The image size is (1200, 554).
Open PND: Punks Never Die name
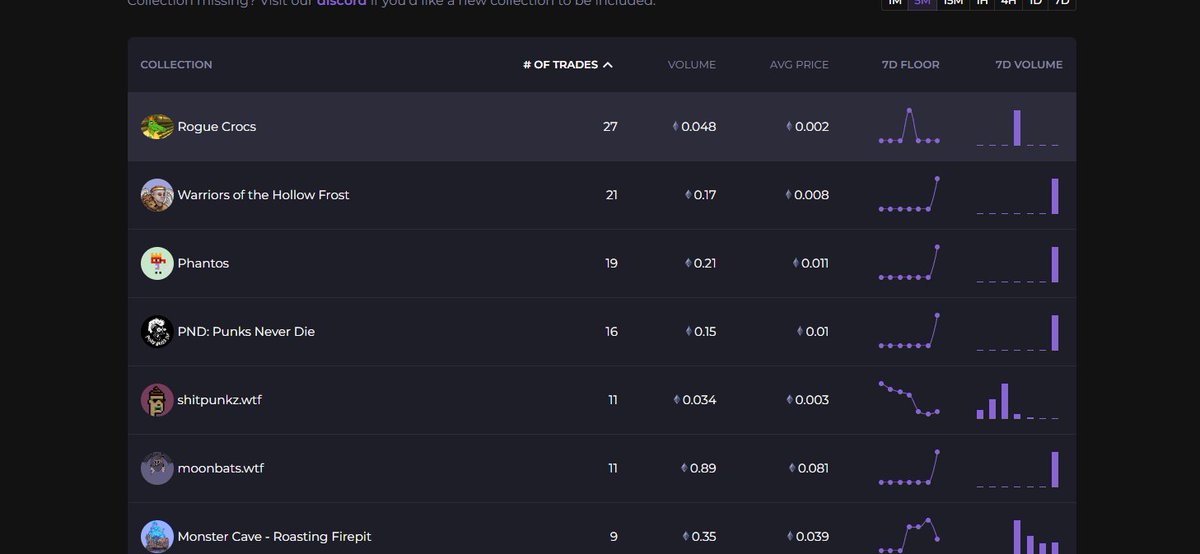[x=246, y=331]
